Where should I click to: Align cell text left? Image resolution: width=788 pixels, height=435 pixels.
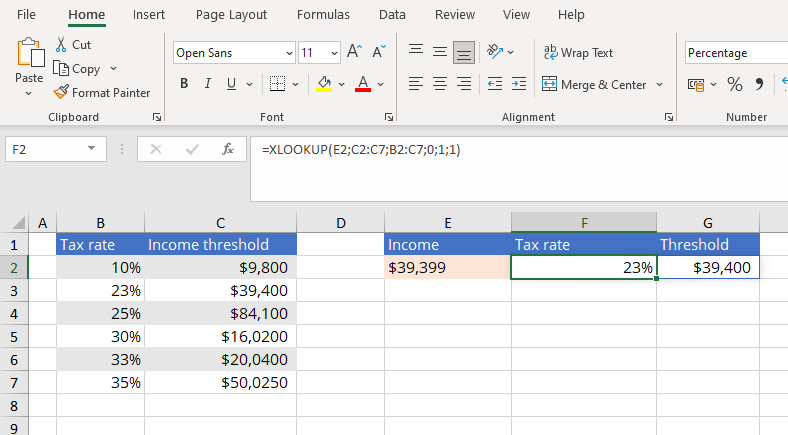(416, 84)
